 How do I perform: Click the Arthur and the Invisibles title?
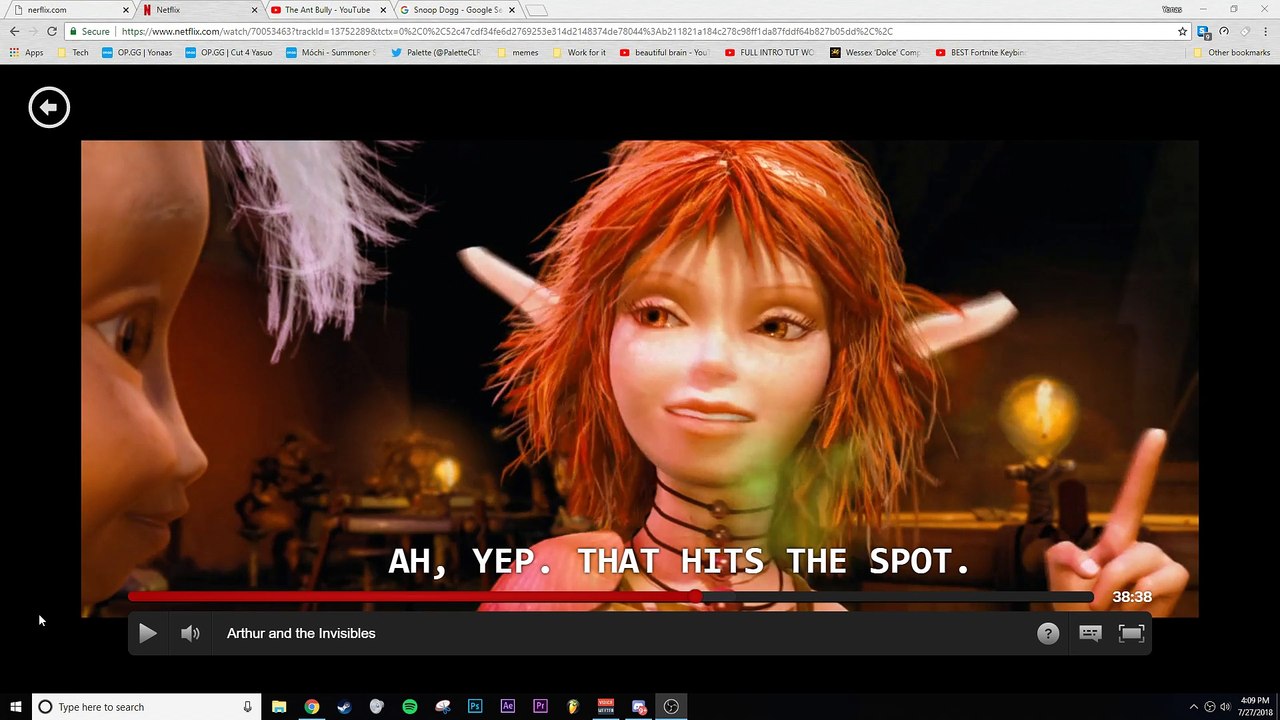click(x=301, y=633)
